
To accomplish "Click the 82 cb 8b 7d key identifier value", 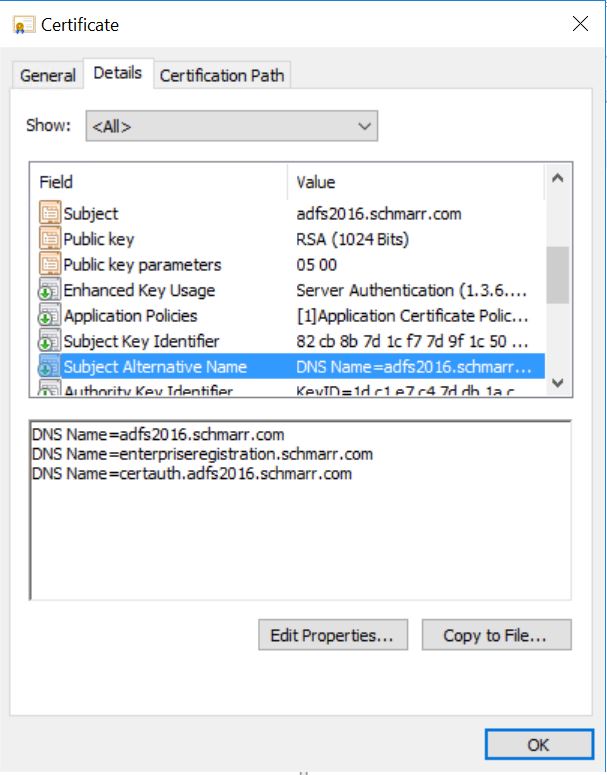I will [413, 341].
